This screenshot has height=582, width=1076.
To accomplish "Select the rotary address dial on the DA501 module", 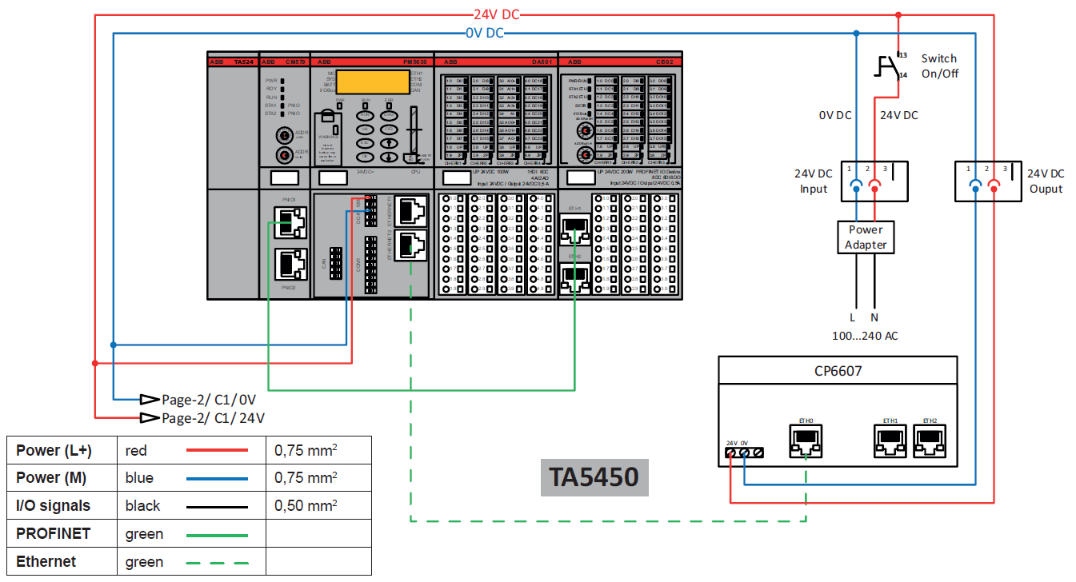I will [x=586, y=131].
